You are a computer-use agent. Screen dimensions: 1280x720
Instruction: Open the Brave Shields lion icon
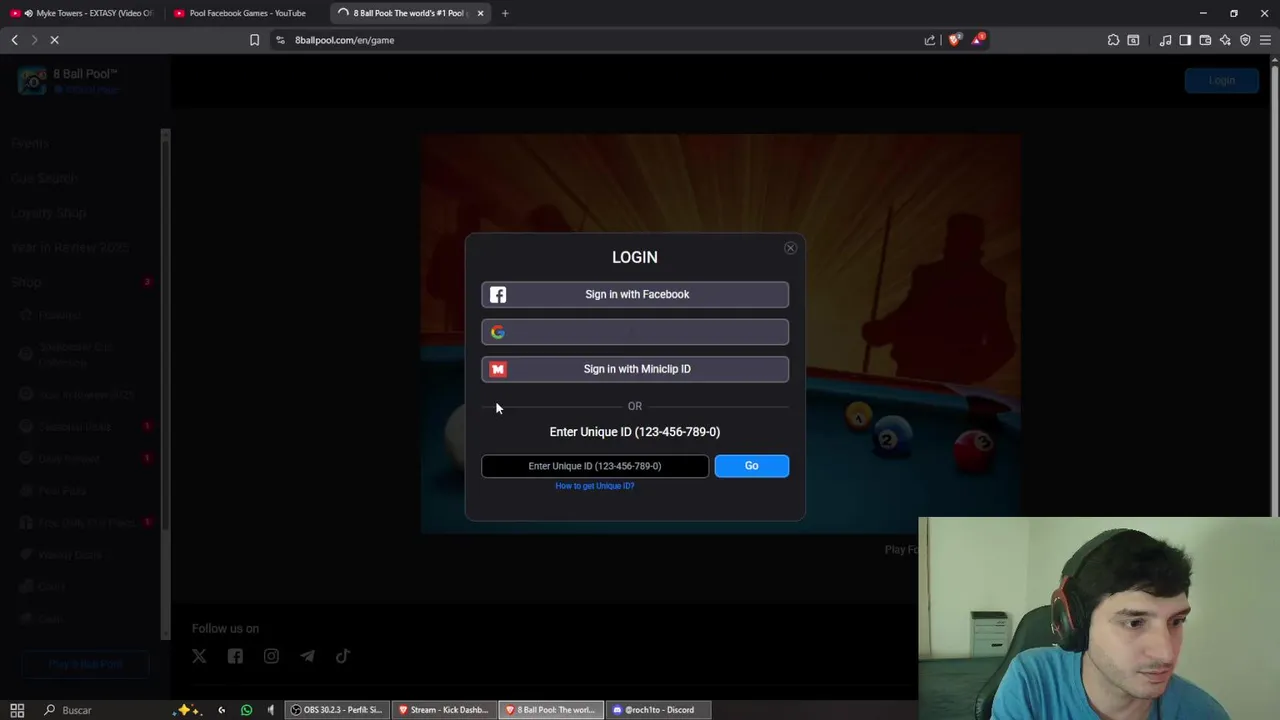(954, 40)
